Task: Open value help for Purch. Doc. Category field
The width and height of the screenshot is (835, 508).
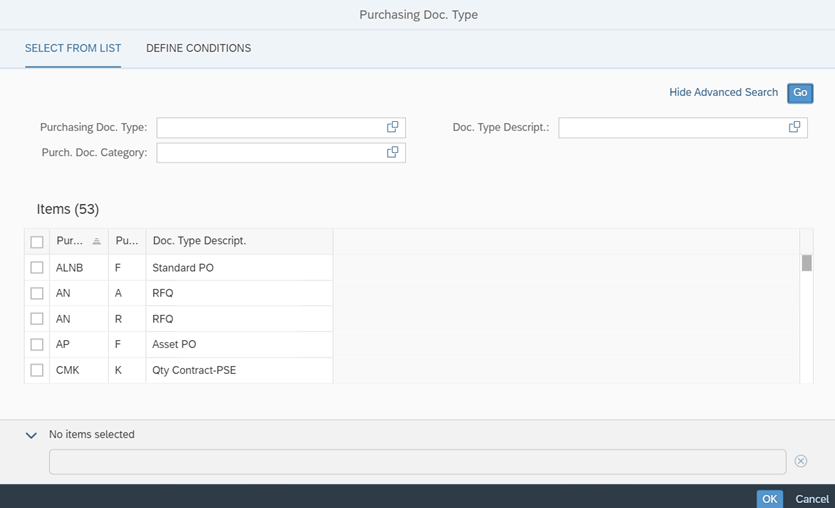Action: click(x=392, y=152)
